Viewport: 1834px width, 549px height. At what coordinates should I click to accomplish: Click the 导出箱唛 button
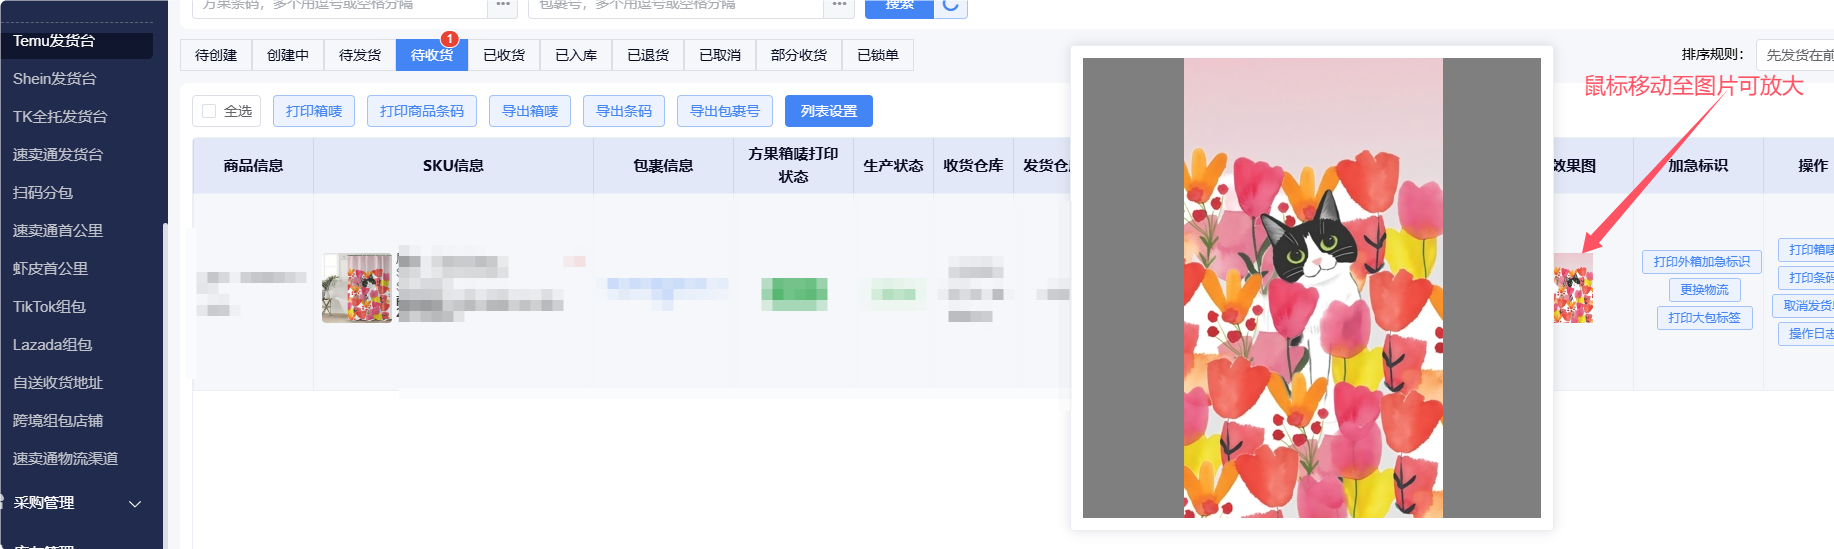[x=530, y=111]
